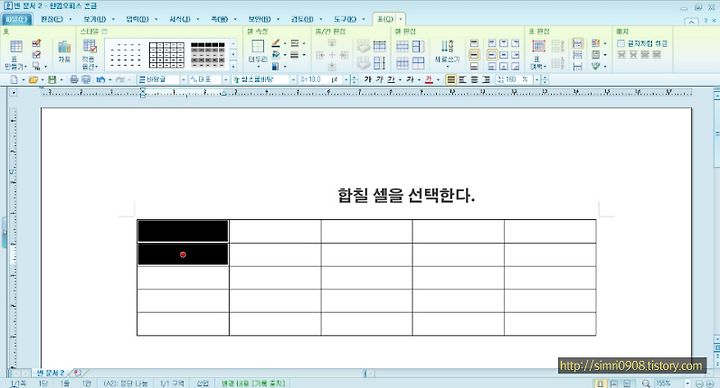Screen dimensions: 720x388
Task: Click the font size field showing 10.0
Action: [322, 79]
